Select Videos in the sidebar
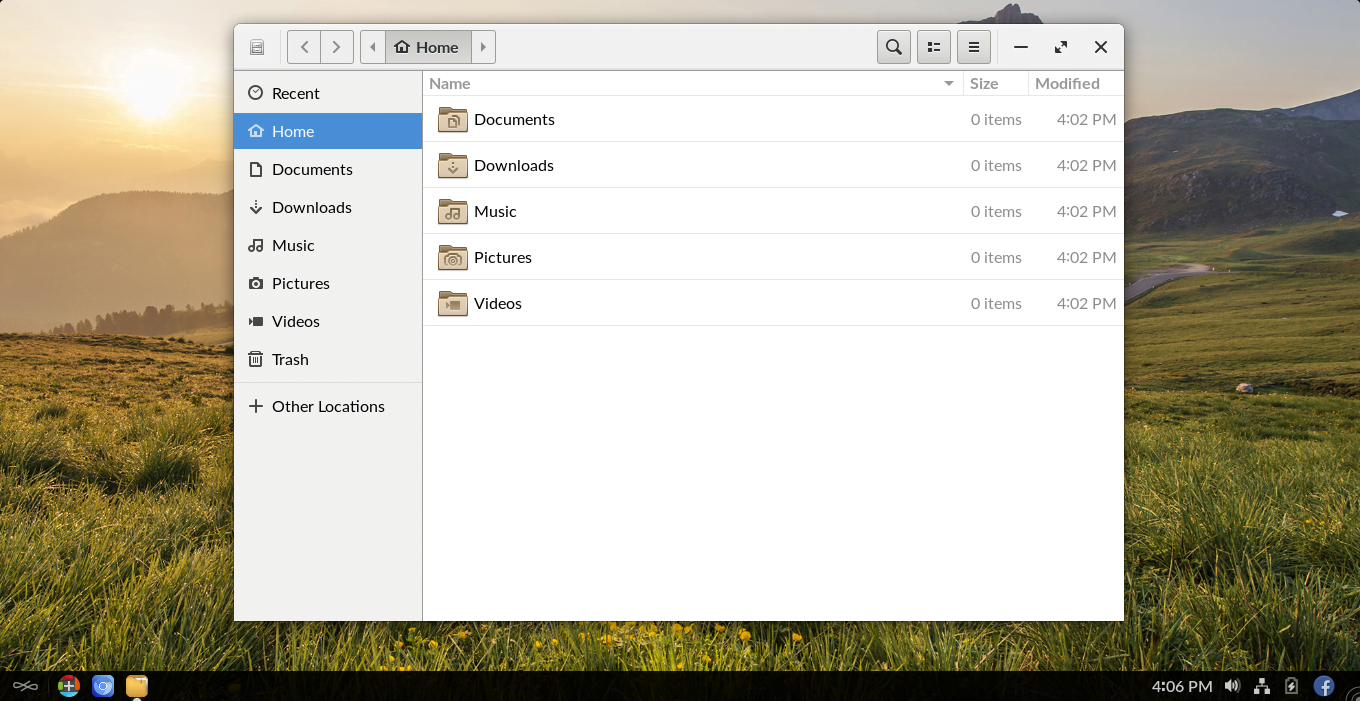 pos(328,321)
